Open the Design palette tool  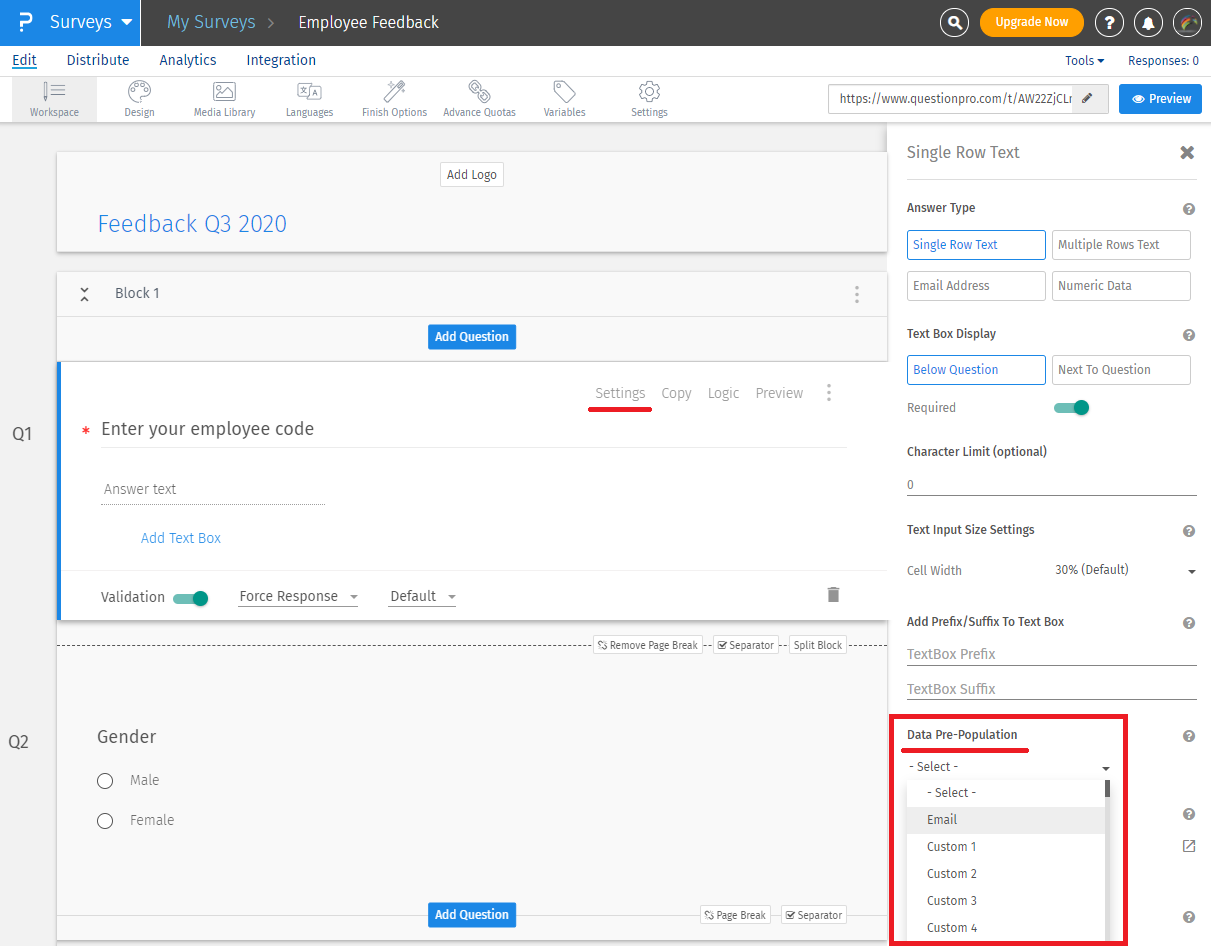tap(139, 99)
